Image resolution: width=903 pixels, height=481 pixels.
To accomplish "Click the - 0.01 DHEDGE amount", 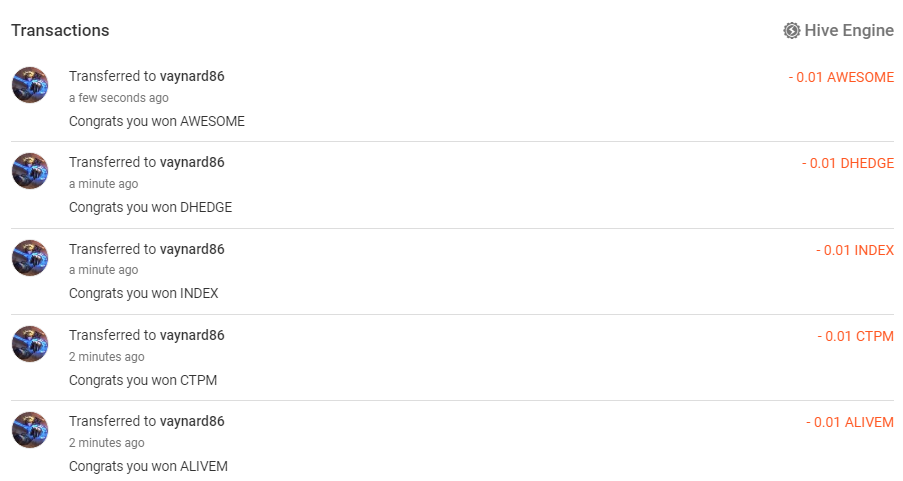I will [x=848, y=163].
